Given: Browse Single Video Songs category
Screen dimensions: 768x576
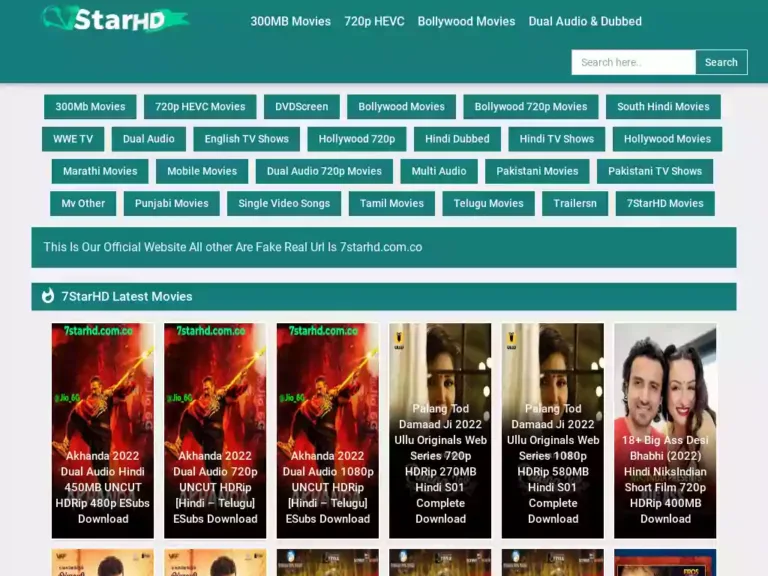Looking at the screenshot, I should point(284,204).
